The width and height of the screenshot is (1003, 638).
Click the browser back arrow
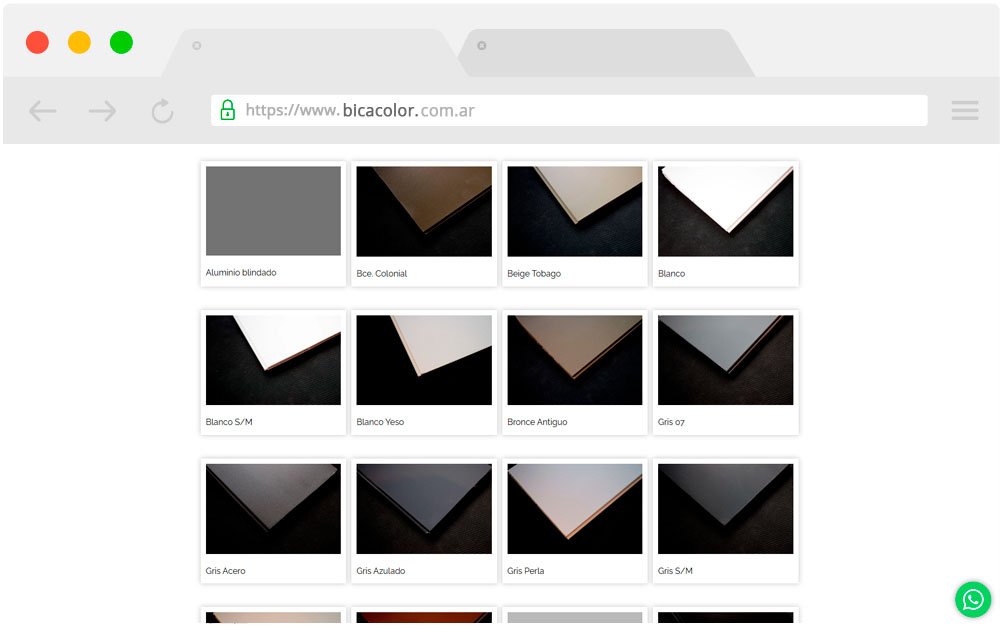click(43, 111)
